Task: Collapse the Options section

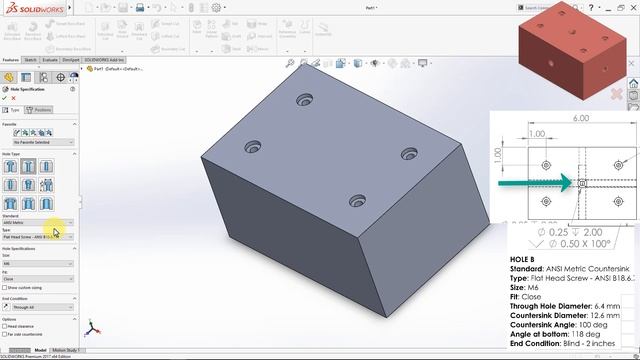Action: [x=74, y=319]
